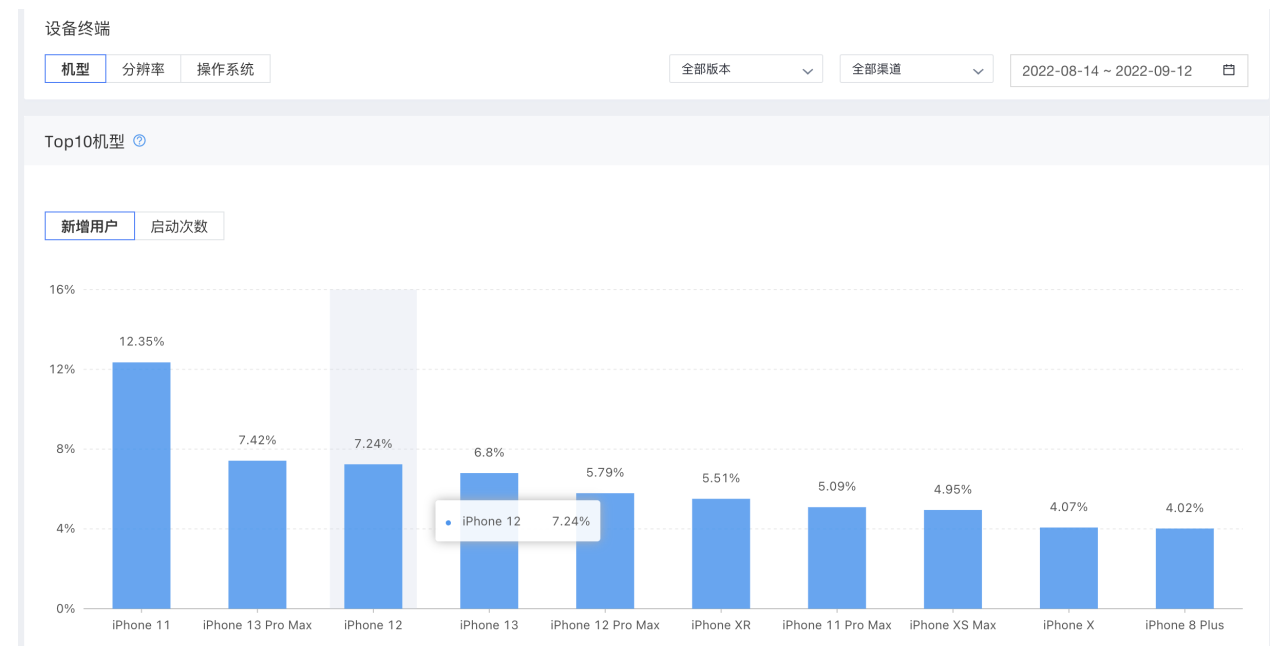Click the iPhone 13 bar
1270x646 pixels.
(x=489, y=540)
